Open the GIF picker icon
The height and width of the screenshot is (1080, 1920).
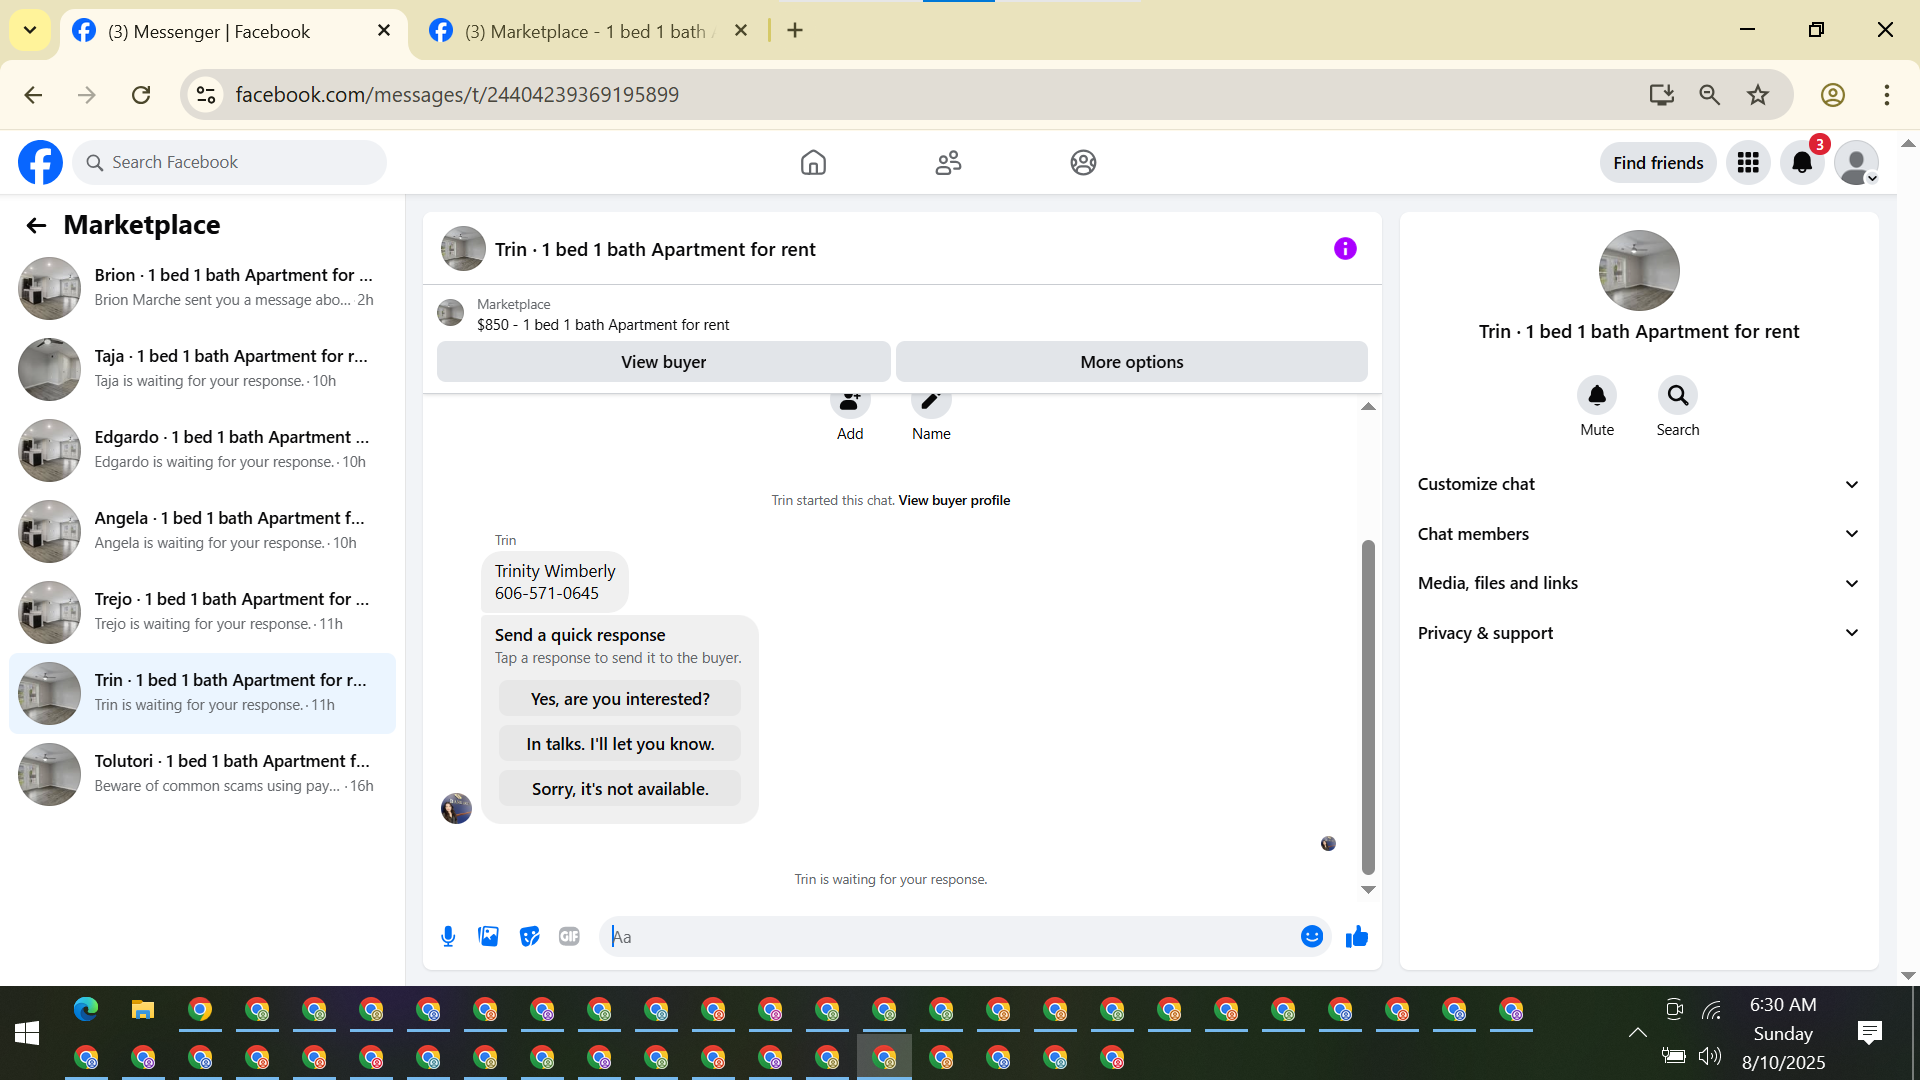tap(570, 937)
